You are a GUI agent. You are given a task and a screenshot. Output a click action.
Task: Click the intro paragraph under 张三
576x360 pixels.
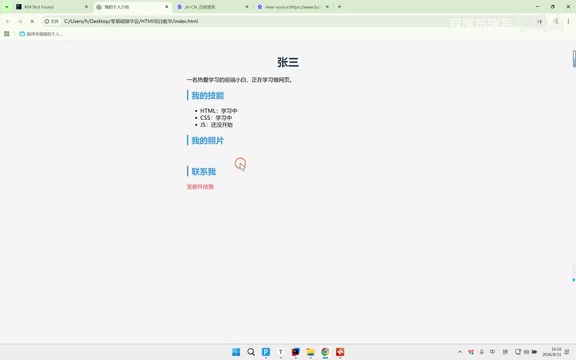tap(240, 80)
